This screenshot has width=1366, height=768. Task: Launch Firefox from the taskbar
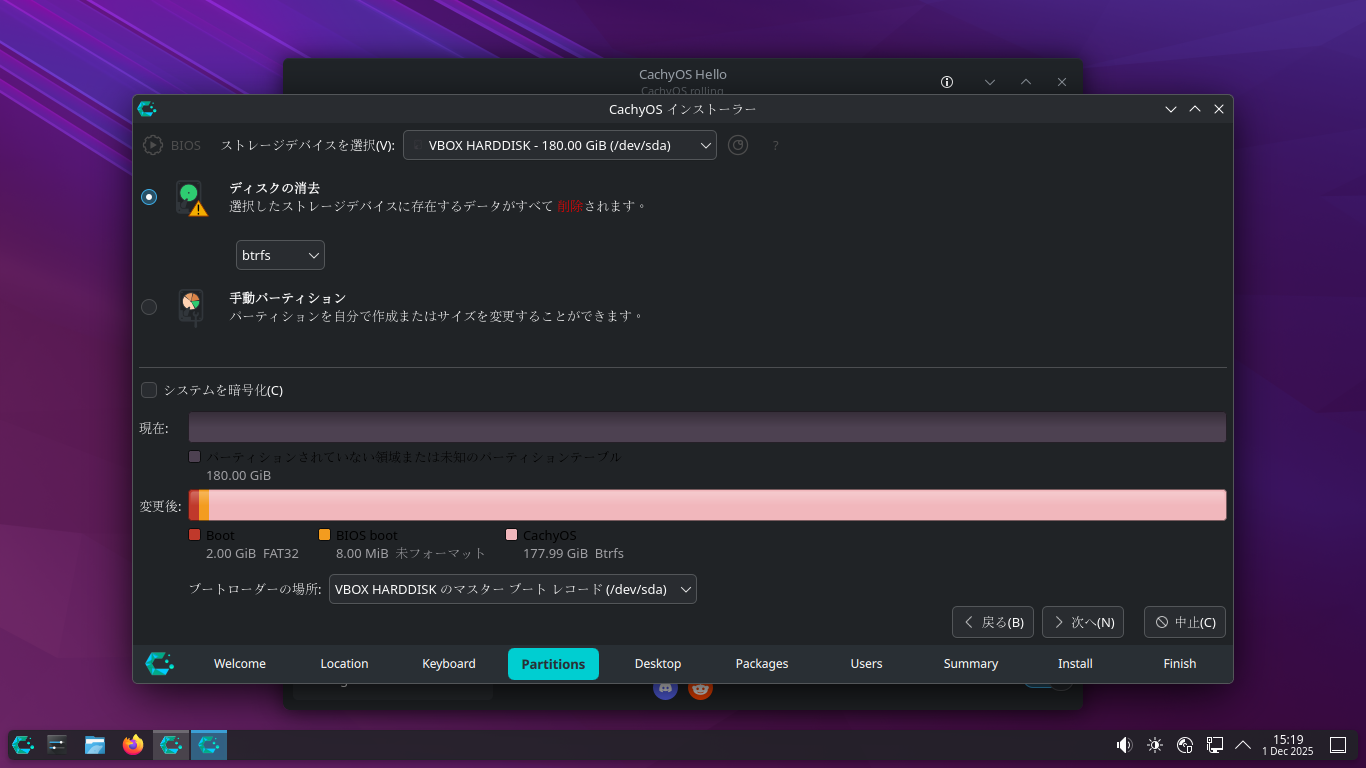click(x=133, y=744)
